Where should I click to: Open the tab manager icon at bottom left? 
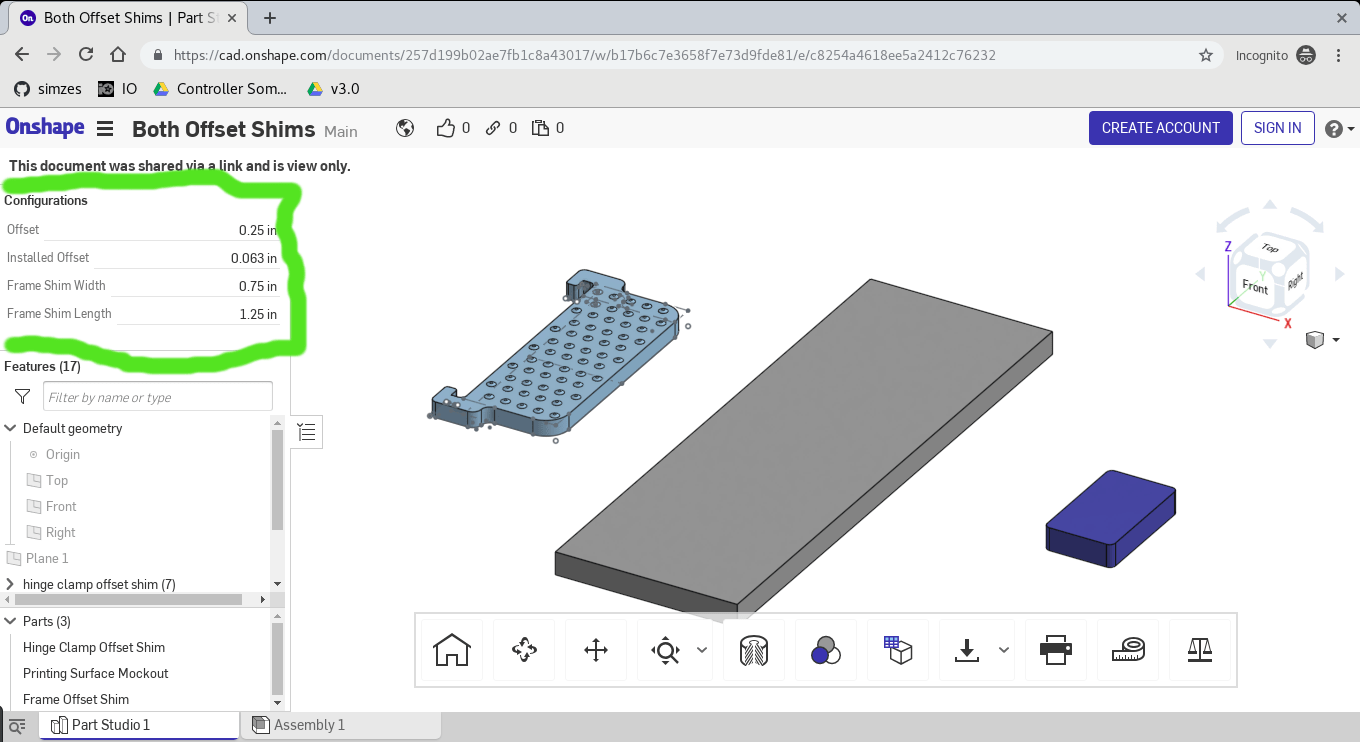17,726
